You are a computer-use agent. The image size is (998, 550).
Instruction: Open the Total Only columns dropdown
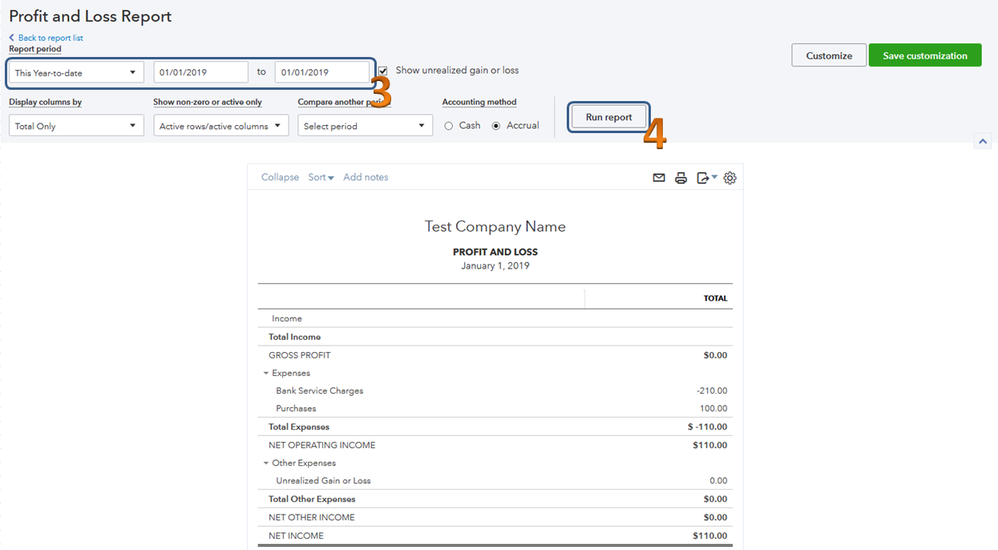(x=76, y=126)
